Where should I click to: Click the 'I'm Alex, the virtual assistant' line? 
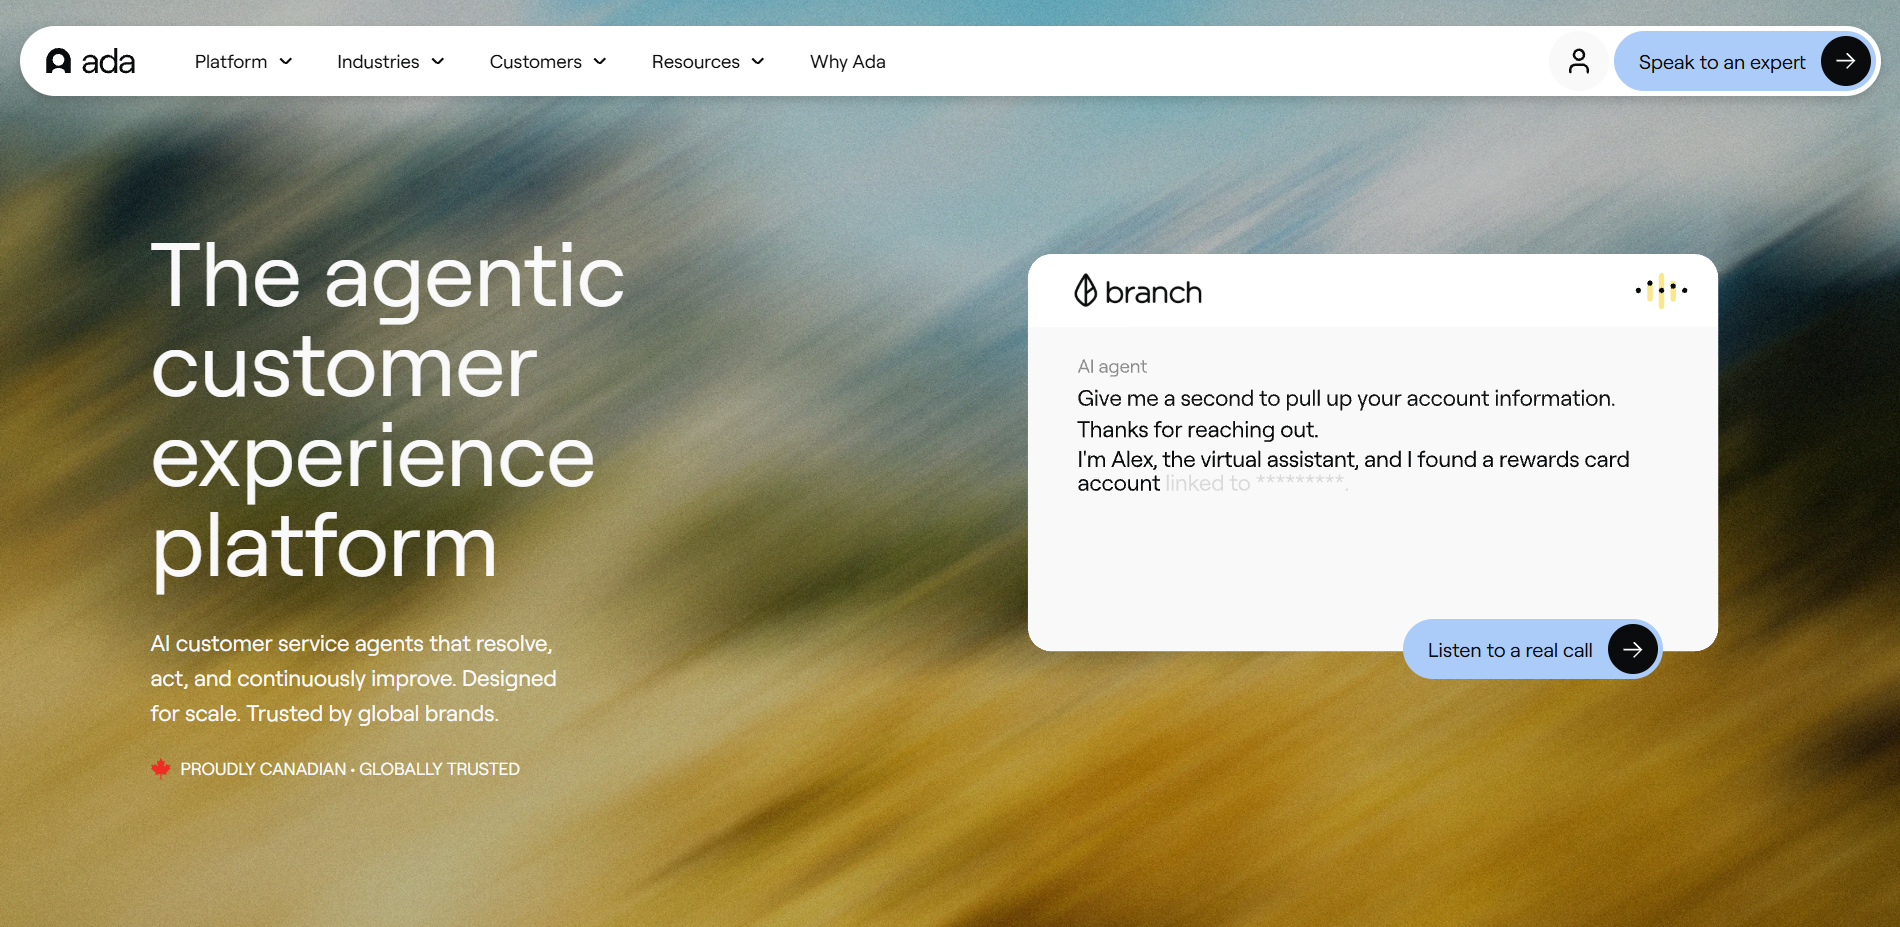pos(1353,471)
